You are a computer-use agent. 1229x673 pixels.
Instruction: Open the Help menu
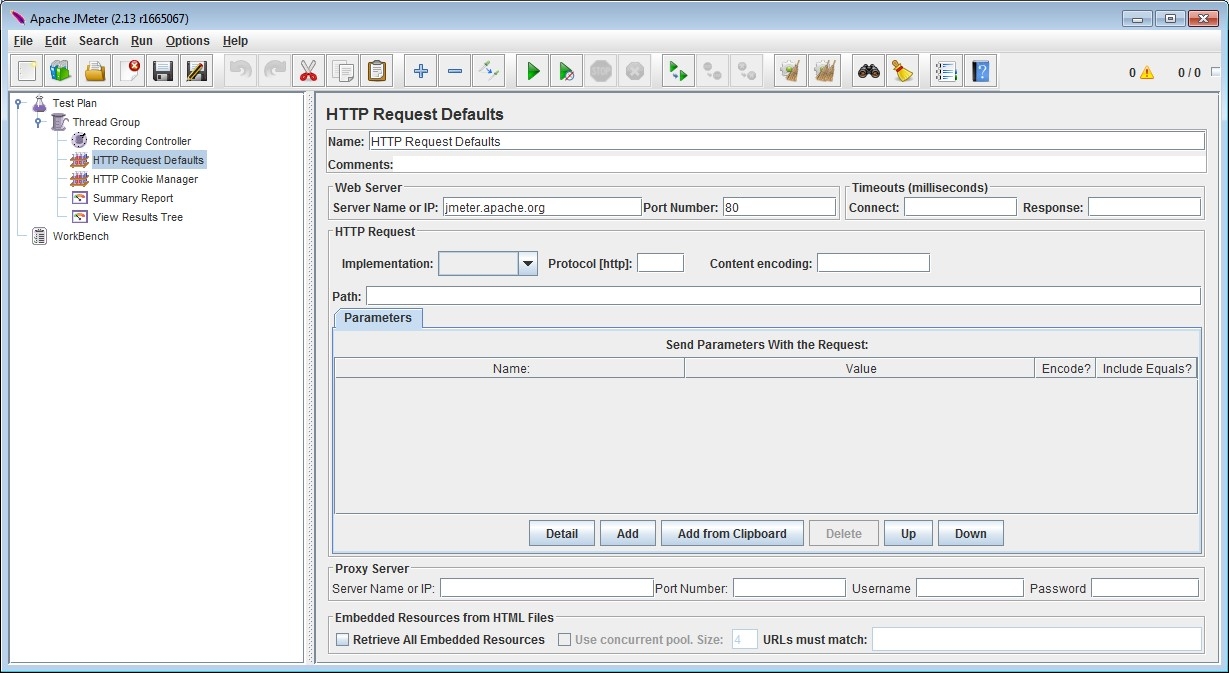tap(235, 41)
